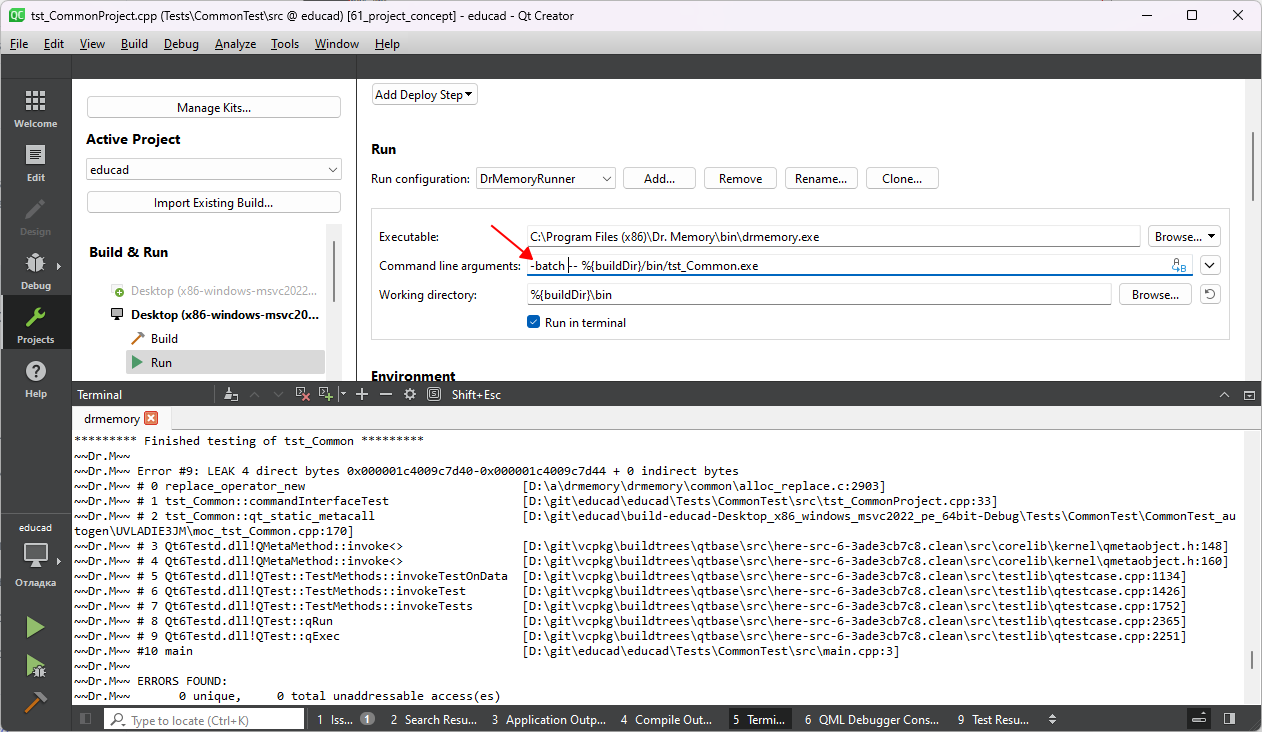
Task: Reset the working directory to default
Action: click(1210, 295)
